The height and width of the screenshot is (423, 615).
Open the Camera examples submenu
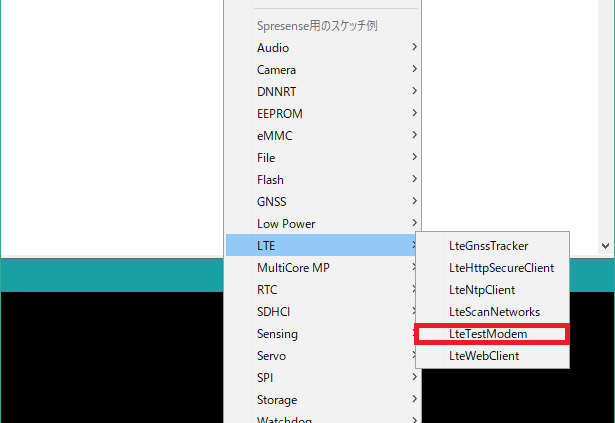(x=322, y=69)
